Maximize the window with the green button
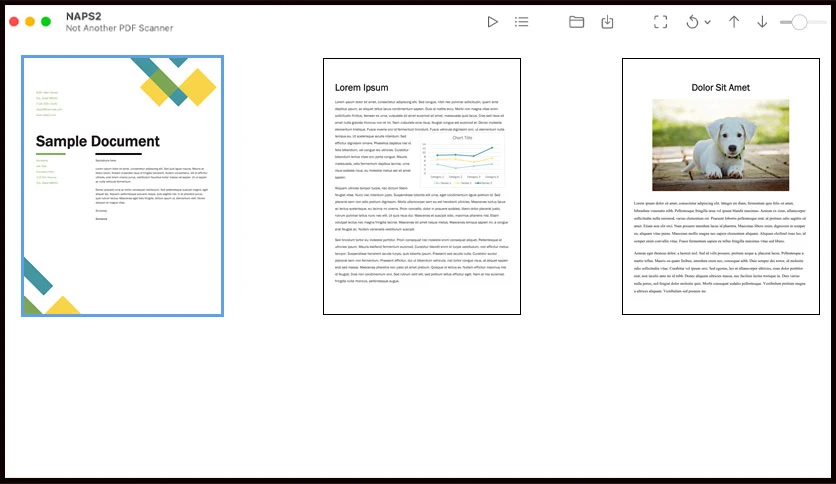Viewport: 836px width, 484px height. pyautogui.click(x=46, y=21)
